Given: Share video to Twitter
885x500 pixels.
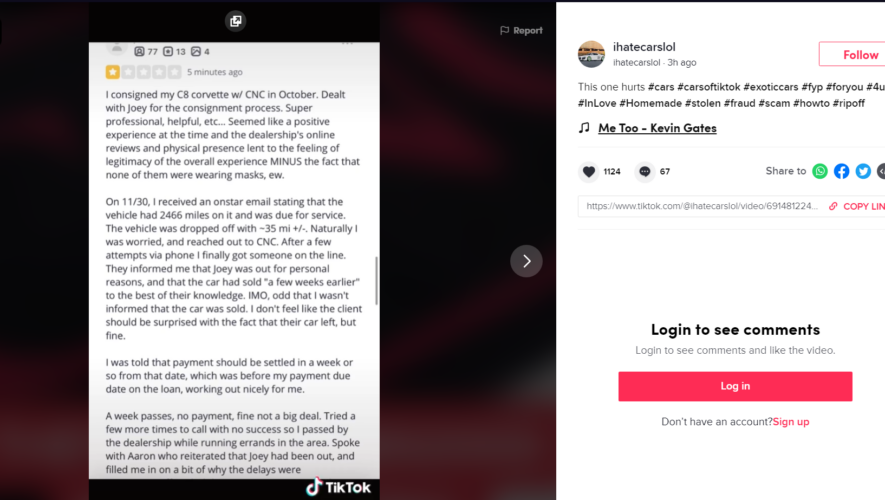Looking at the screenshot, I should click(x=863, y=171).
